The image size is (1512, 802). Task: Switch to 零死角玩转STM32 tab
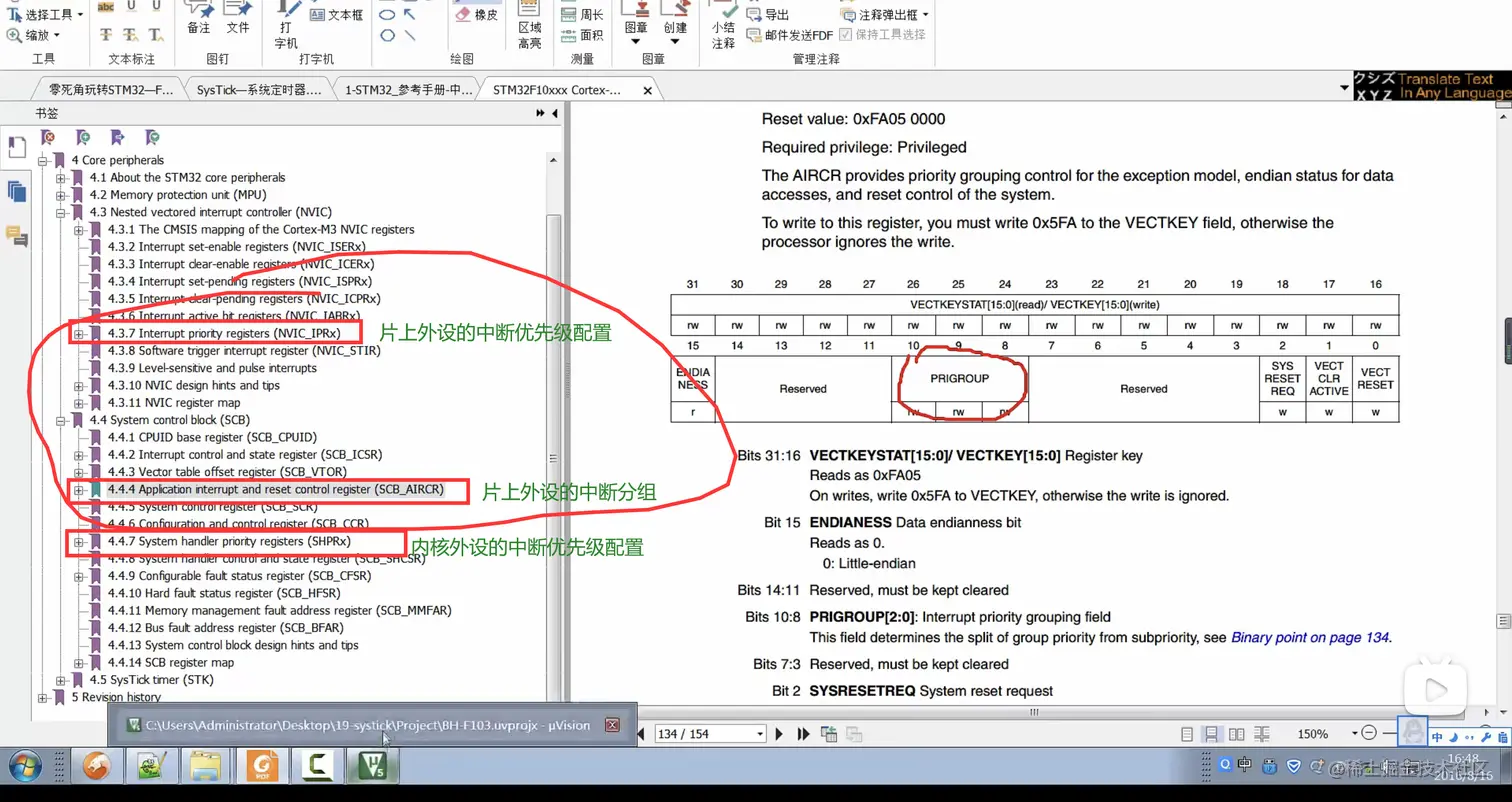[111, 89]
